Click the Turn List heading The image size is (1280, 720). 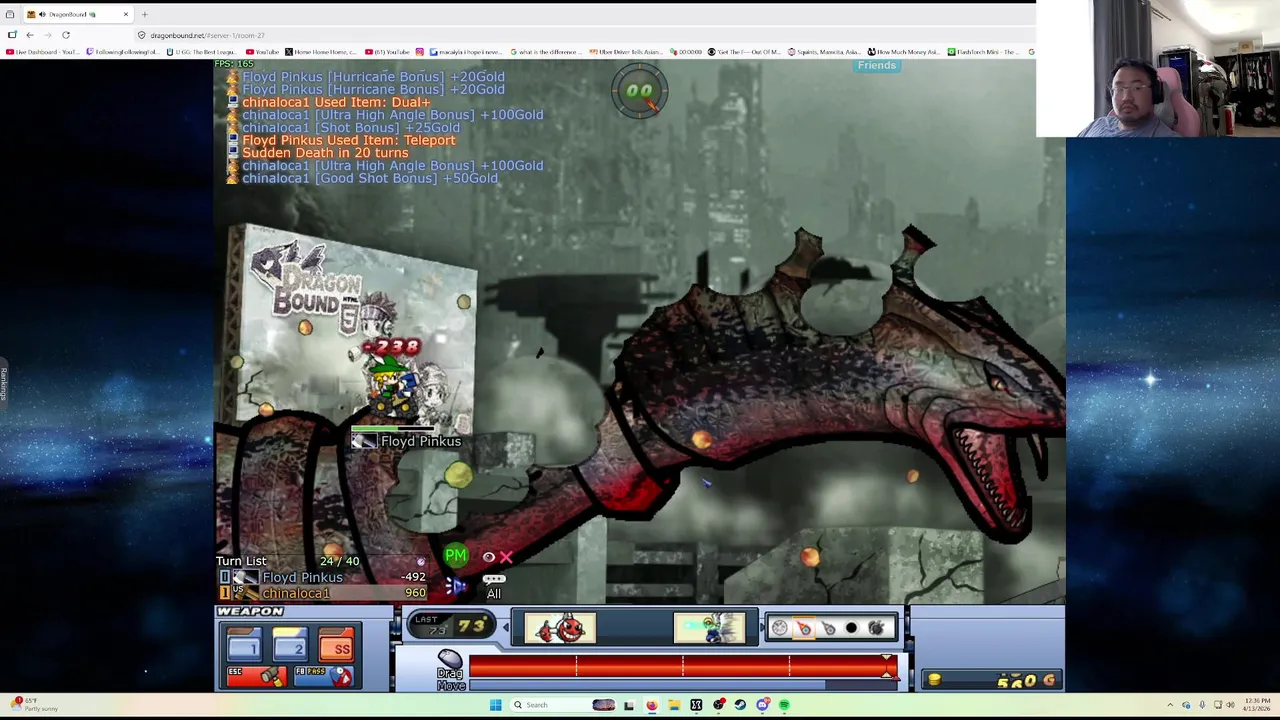coord(241,561)
